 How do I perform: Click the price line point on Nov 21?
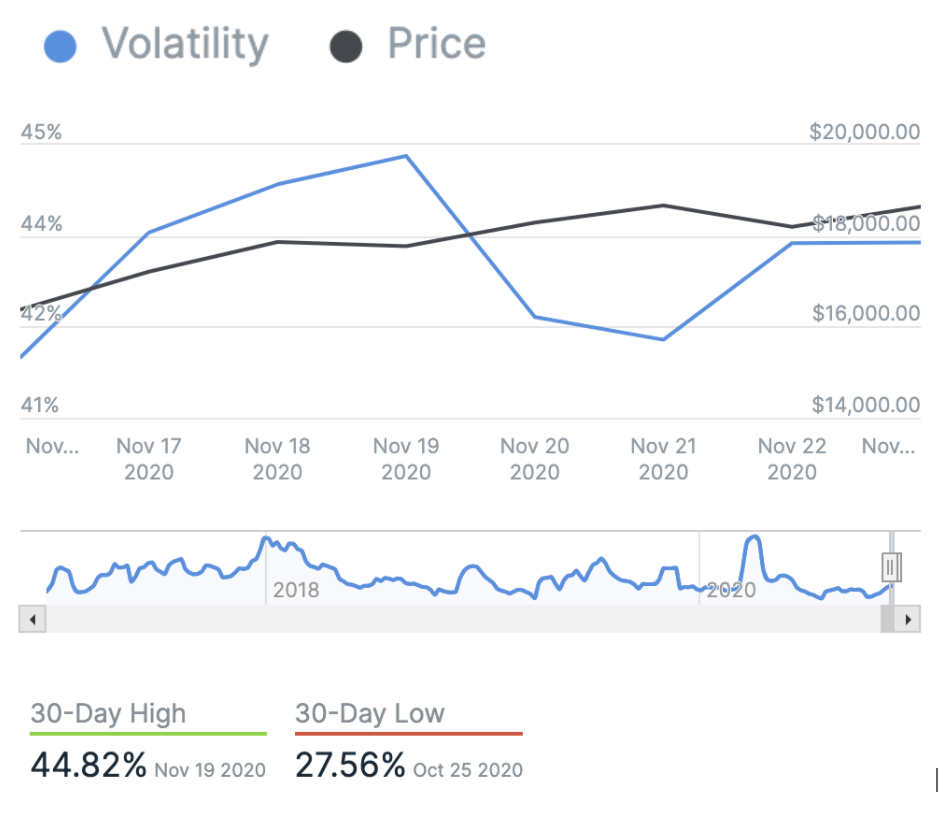[663, 206]
